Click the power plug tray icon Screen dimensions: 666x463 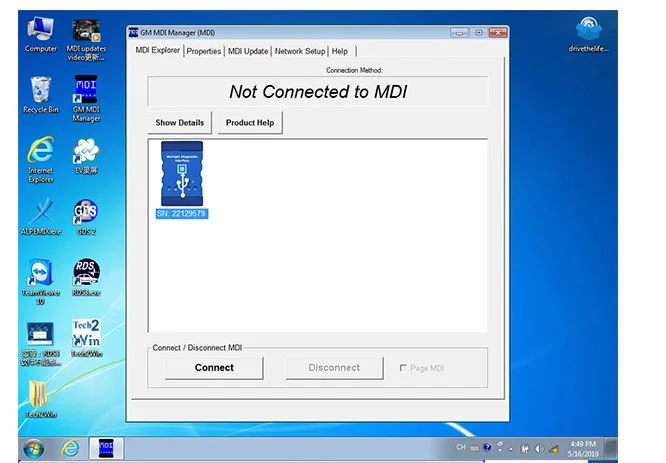tap(525, 449)
